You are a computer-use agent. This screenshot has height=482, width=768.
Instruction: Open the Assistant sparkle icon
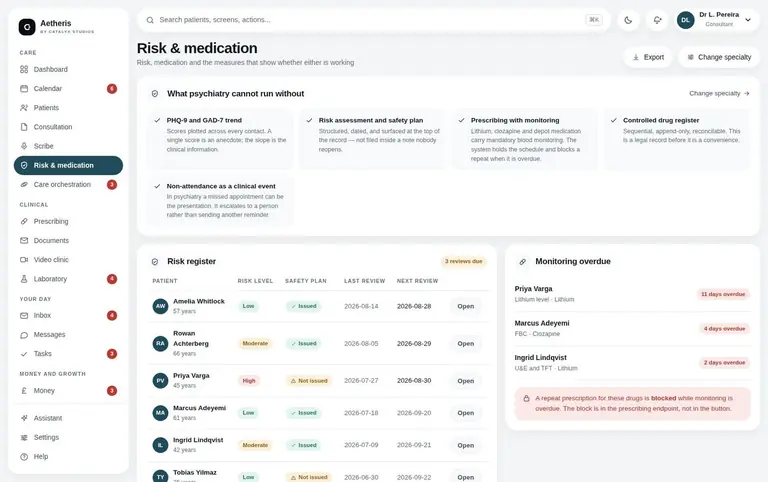(x=24, y=418)
